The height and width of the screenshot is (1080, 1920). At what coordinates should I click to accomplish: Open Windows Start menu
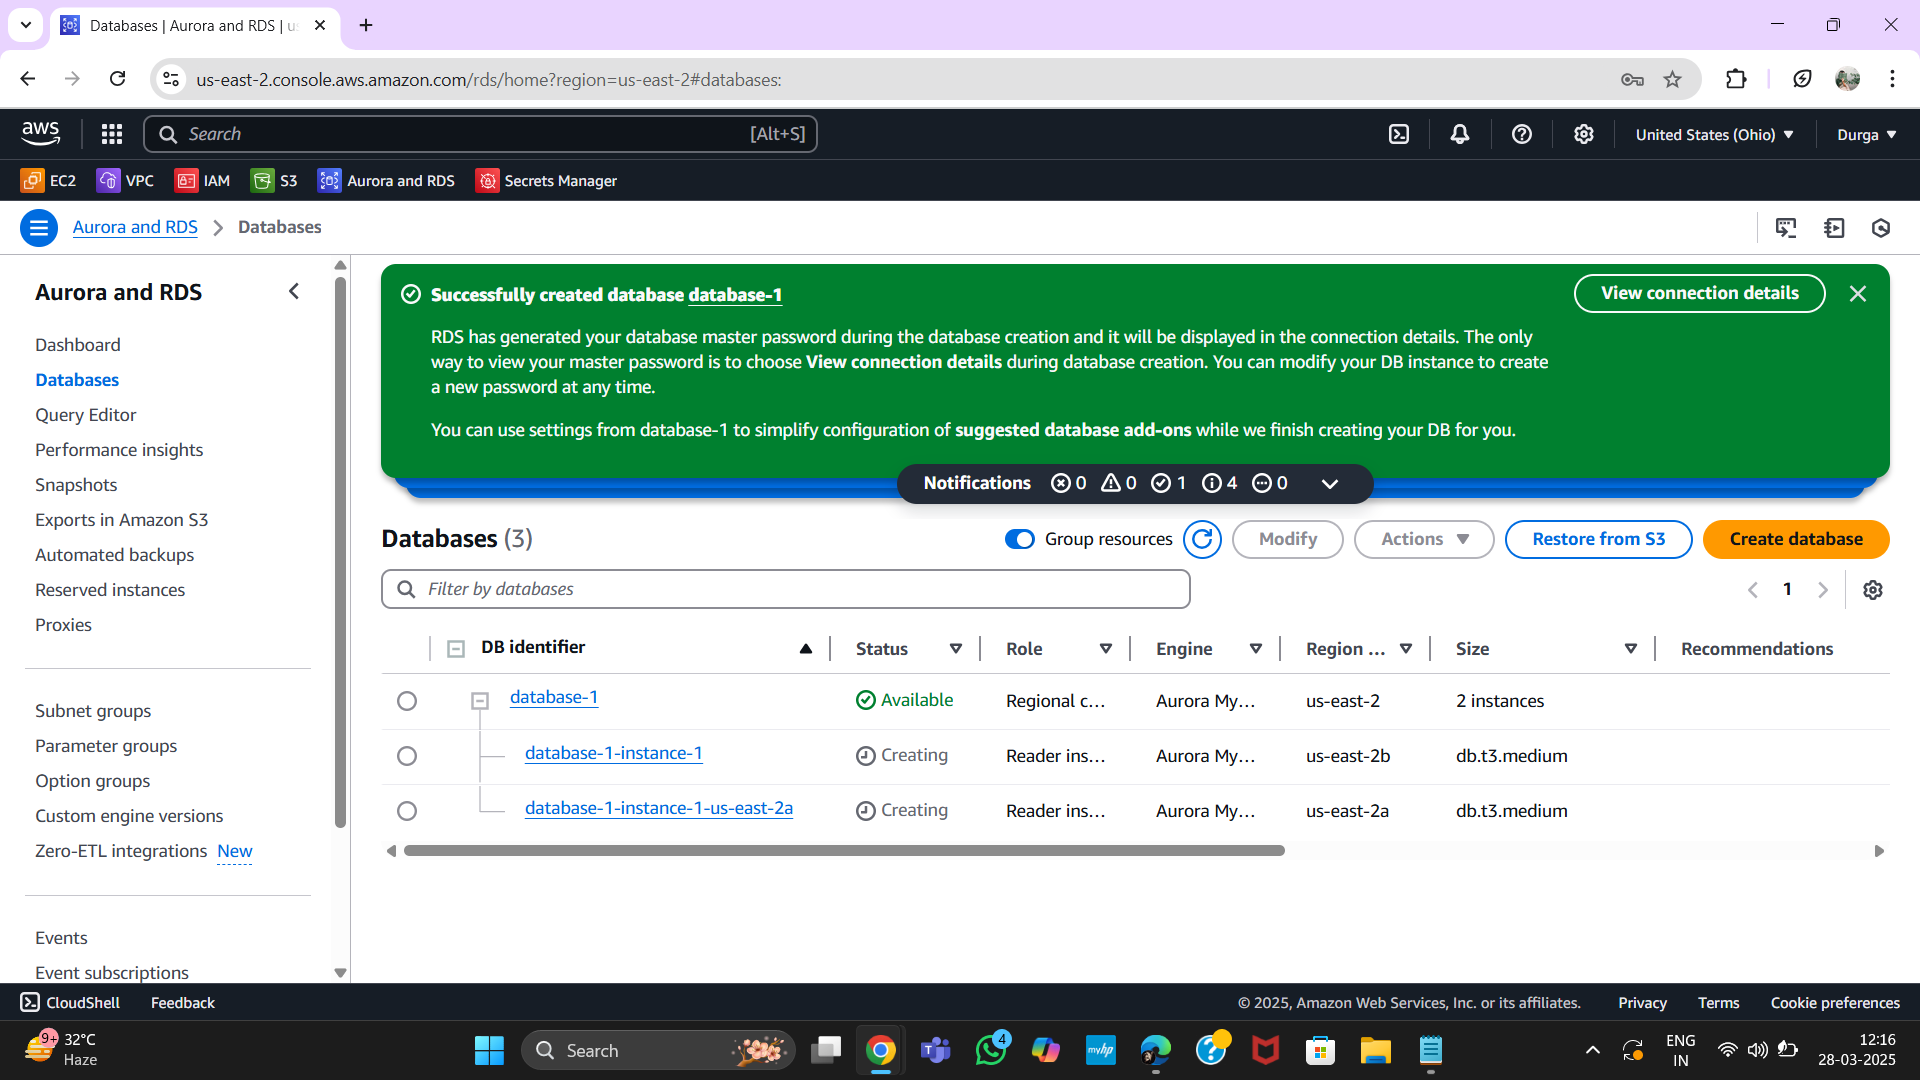pos(489,1050)
